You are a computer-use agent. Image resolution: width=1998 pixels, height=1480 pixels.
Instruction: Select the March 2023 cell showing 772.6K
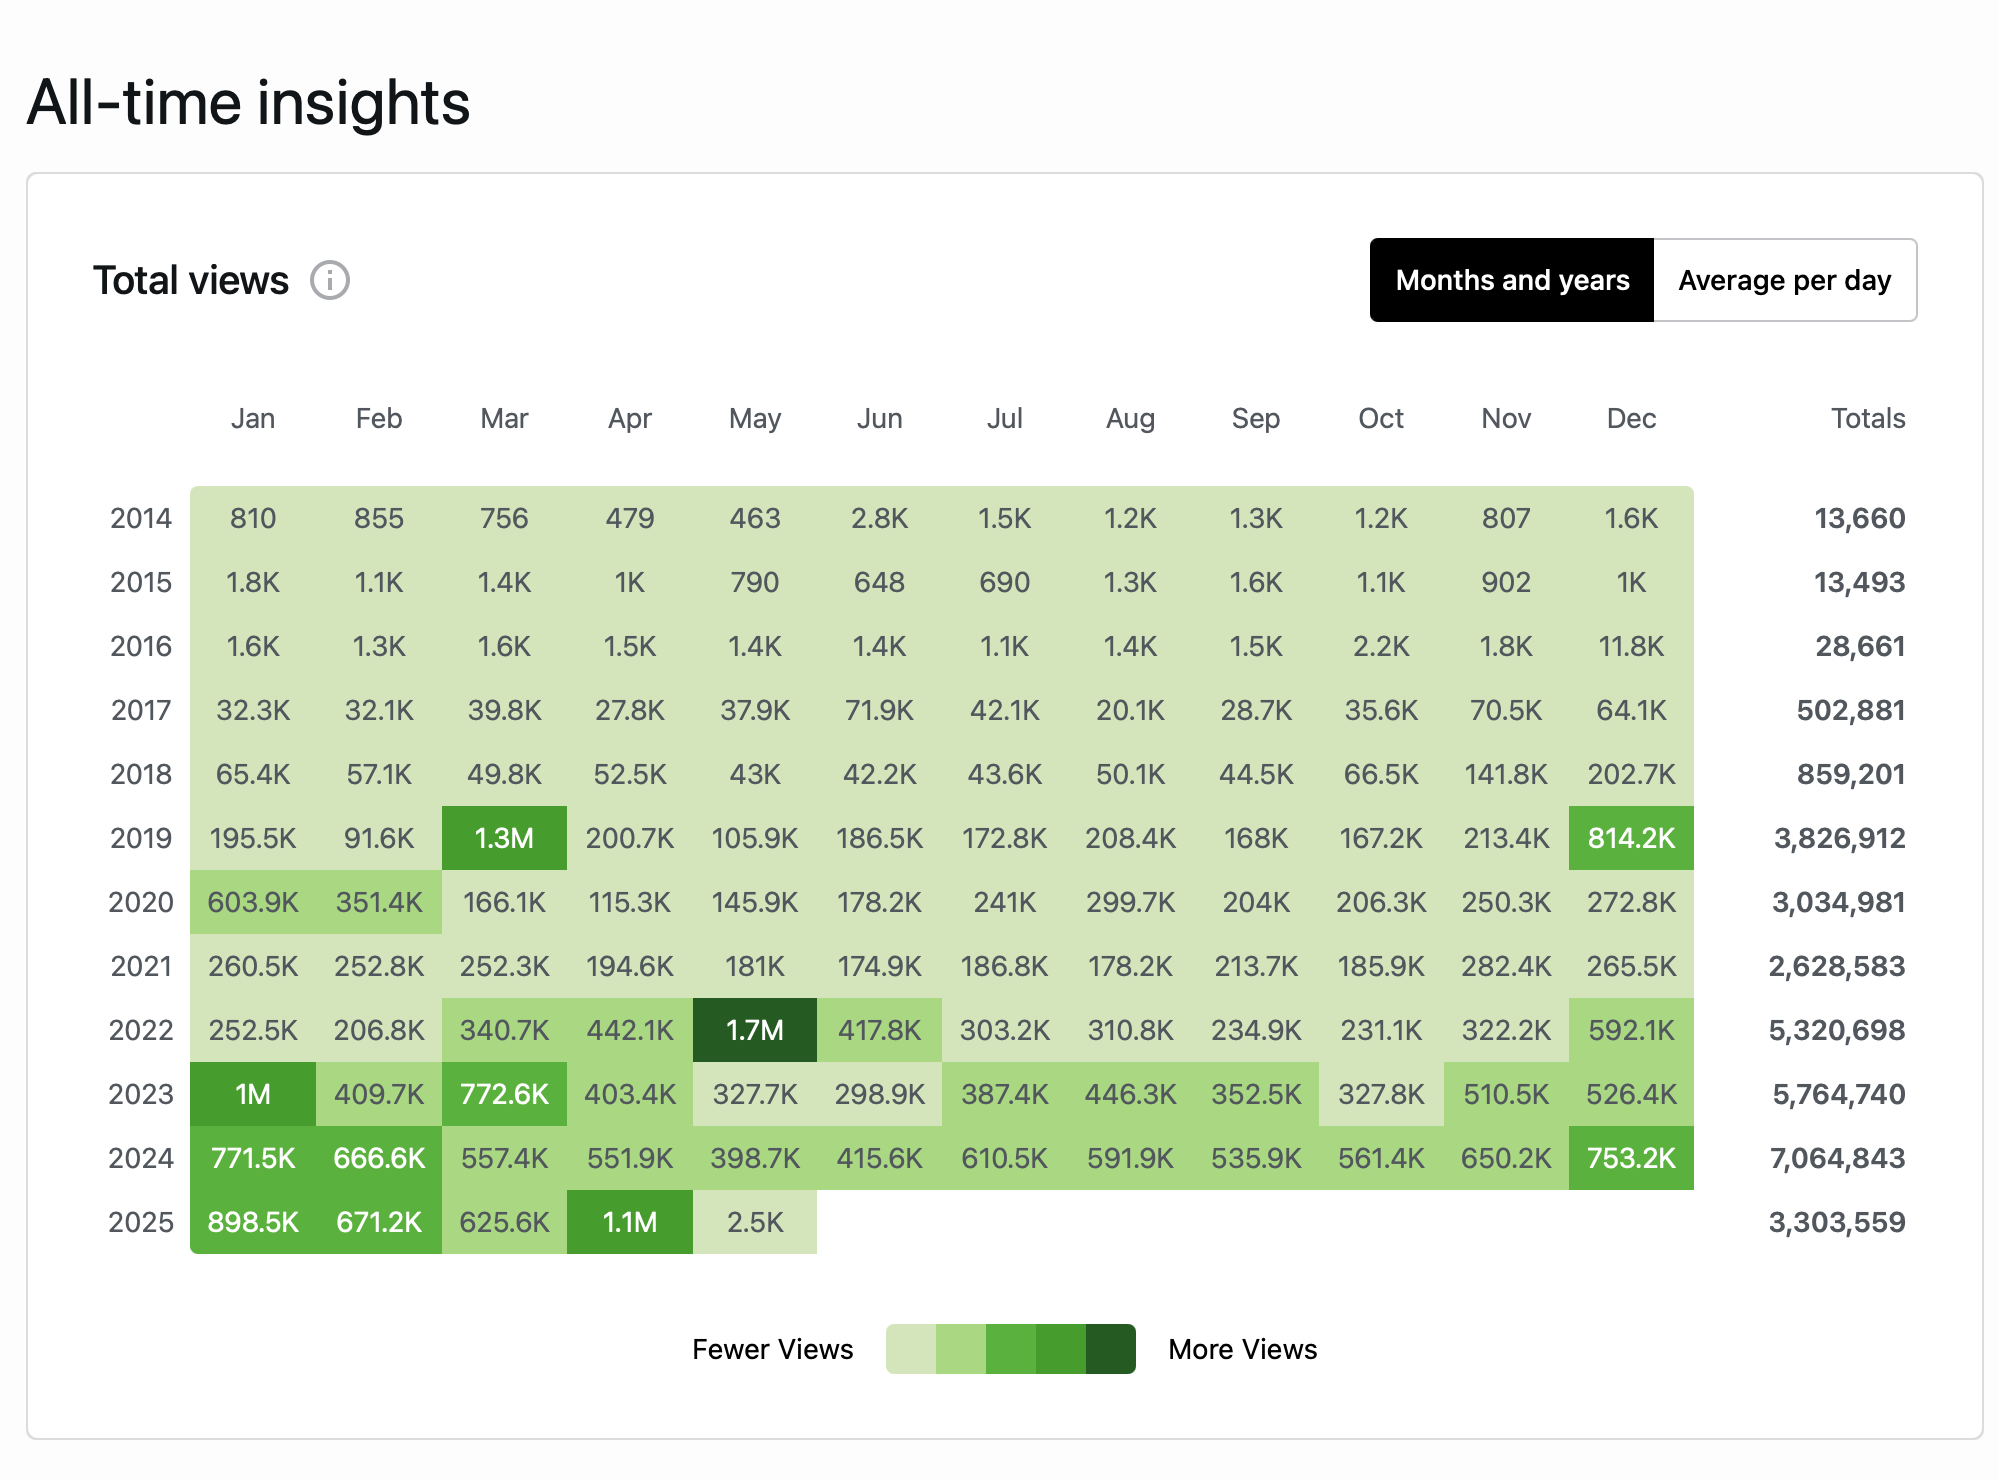coord(504,1094)
